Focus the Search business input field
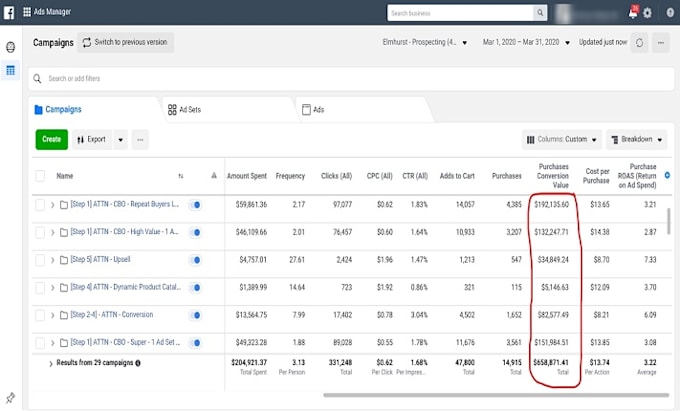This screenshot has width=680, height=411. (460, 13)
